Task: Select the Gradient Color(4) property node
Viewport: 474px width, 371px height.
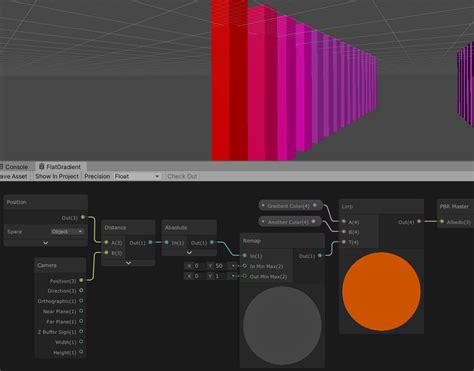Action: (290, 206)
